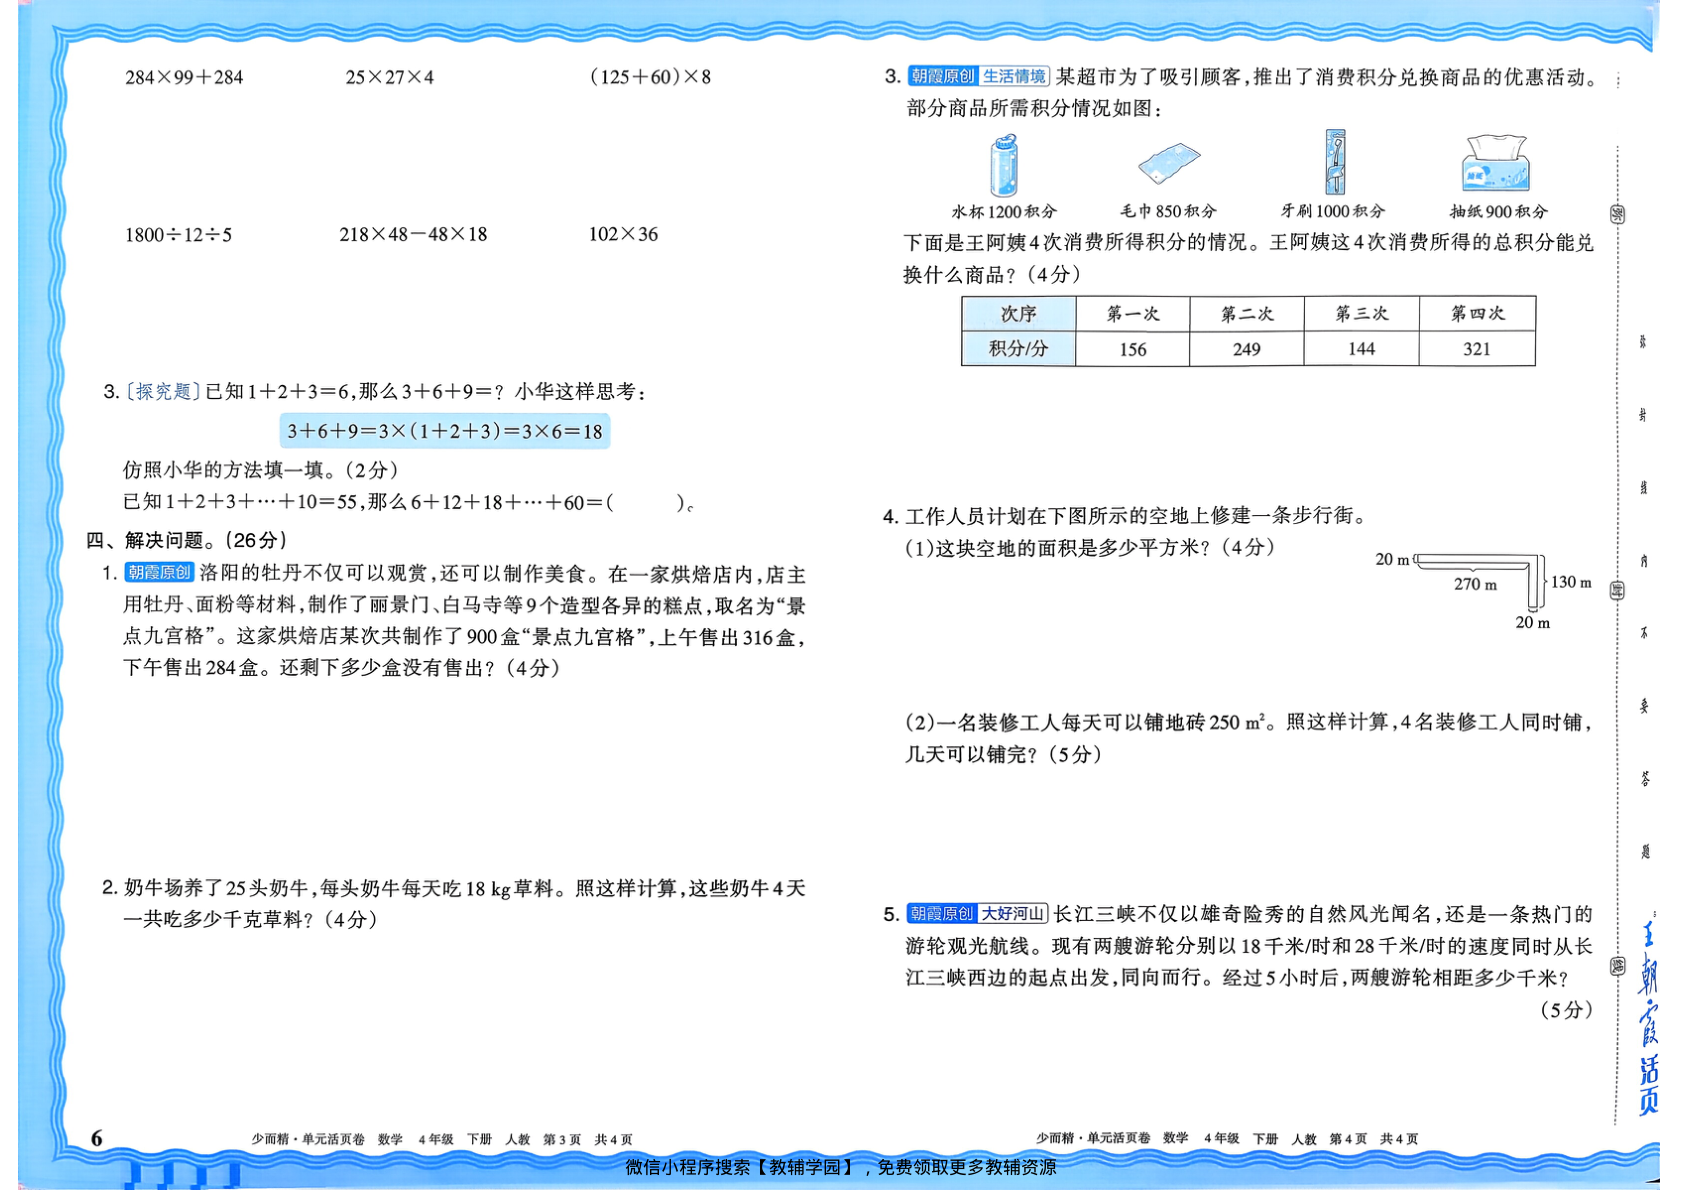Click the table header 次序

1019,314
